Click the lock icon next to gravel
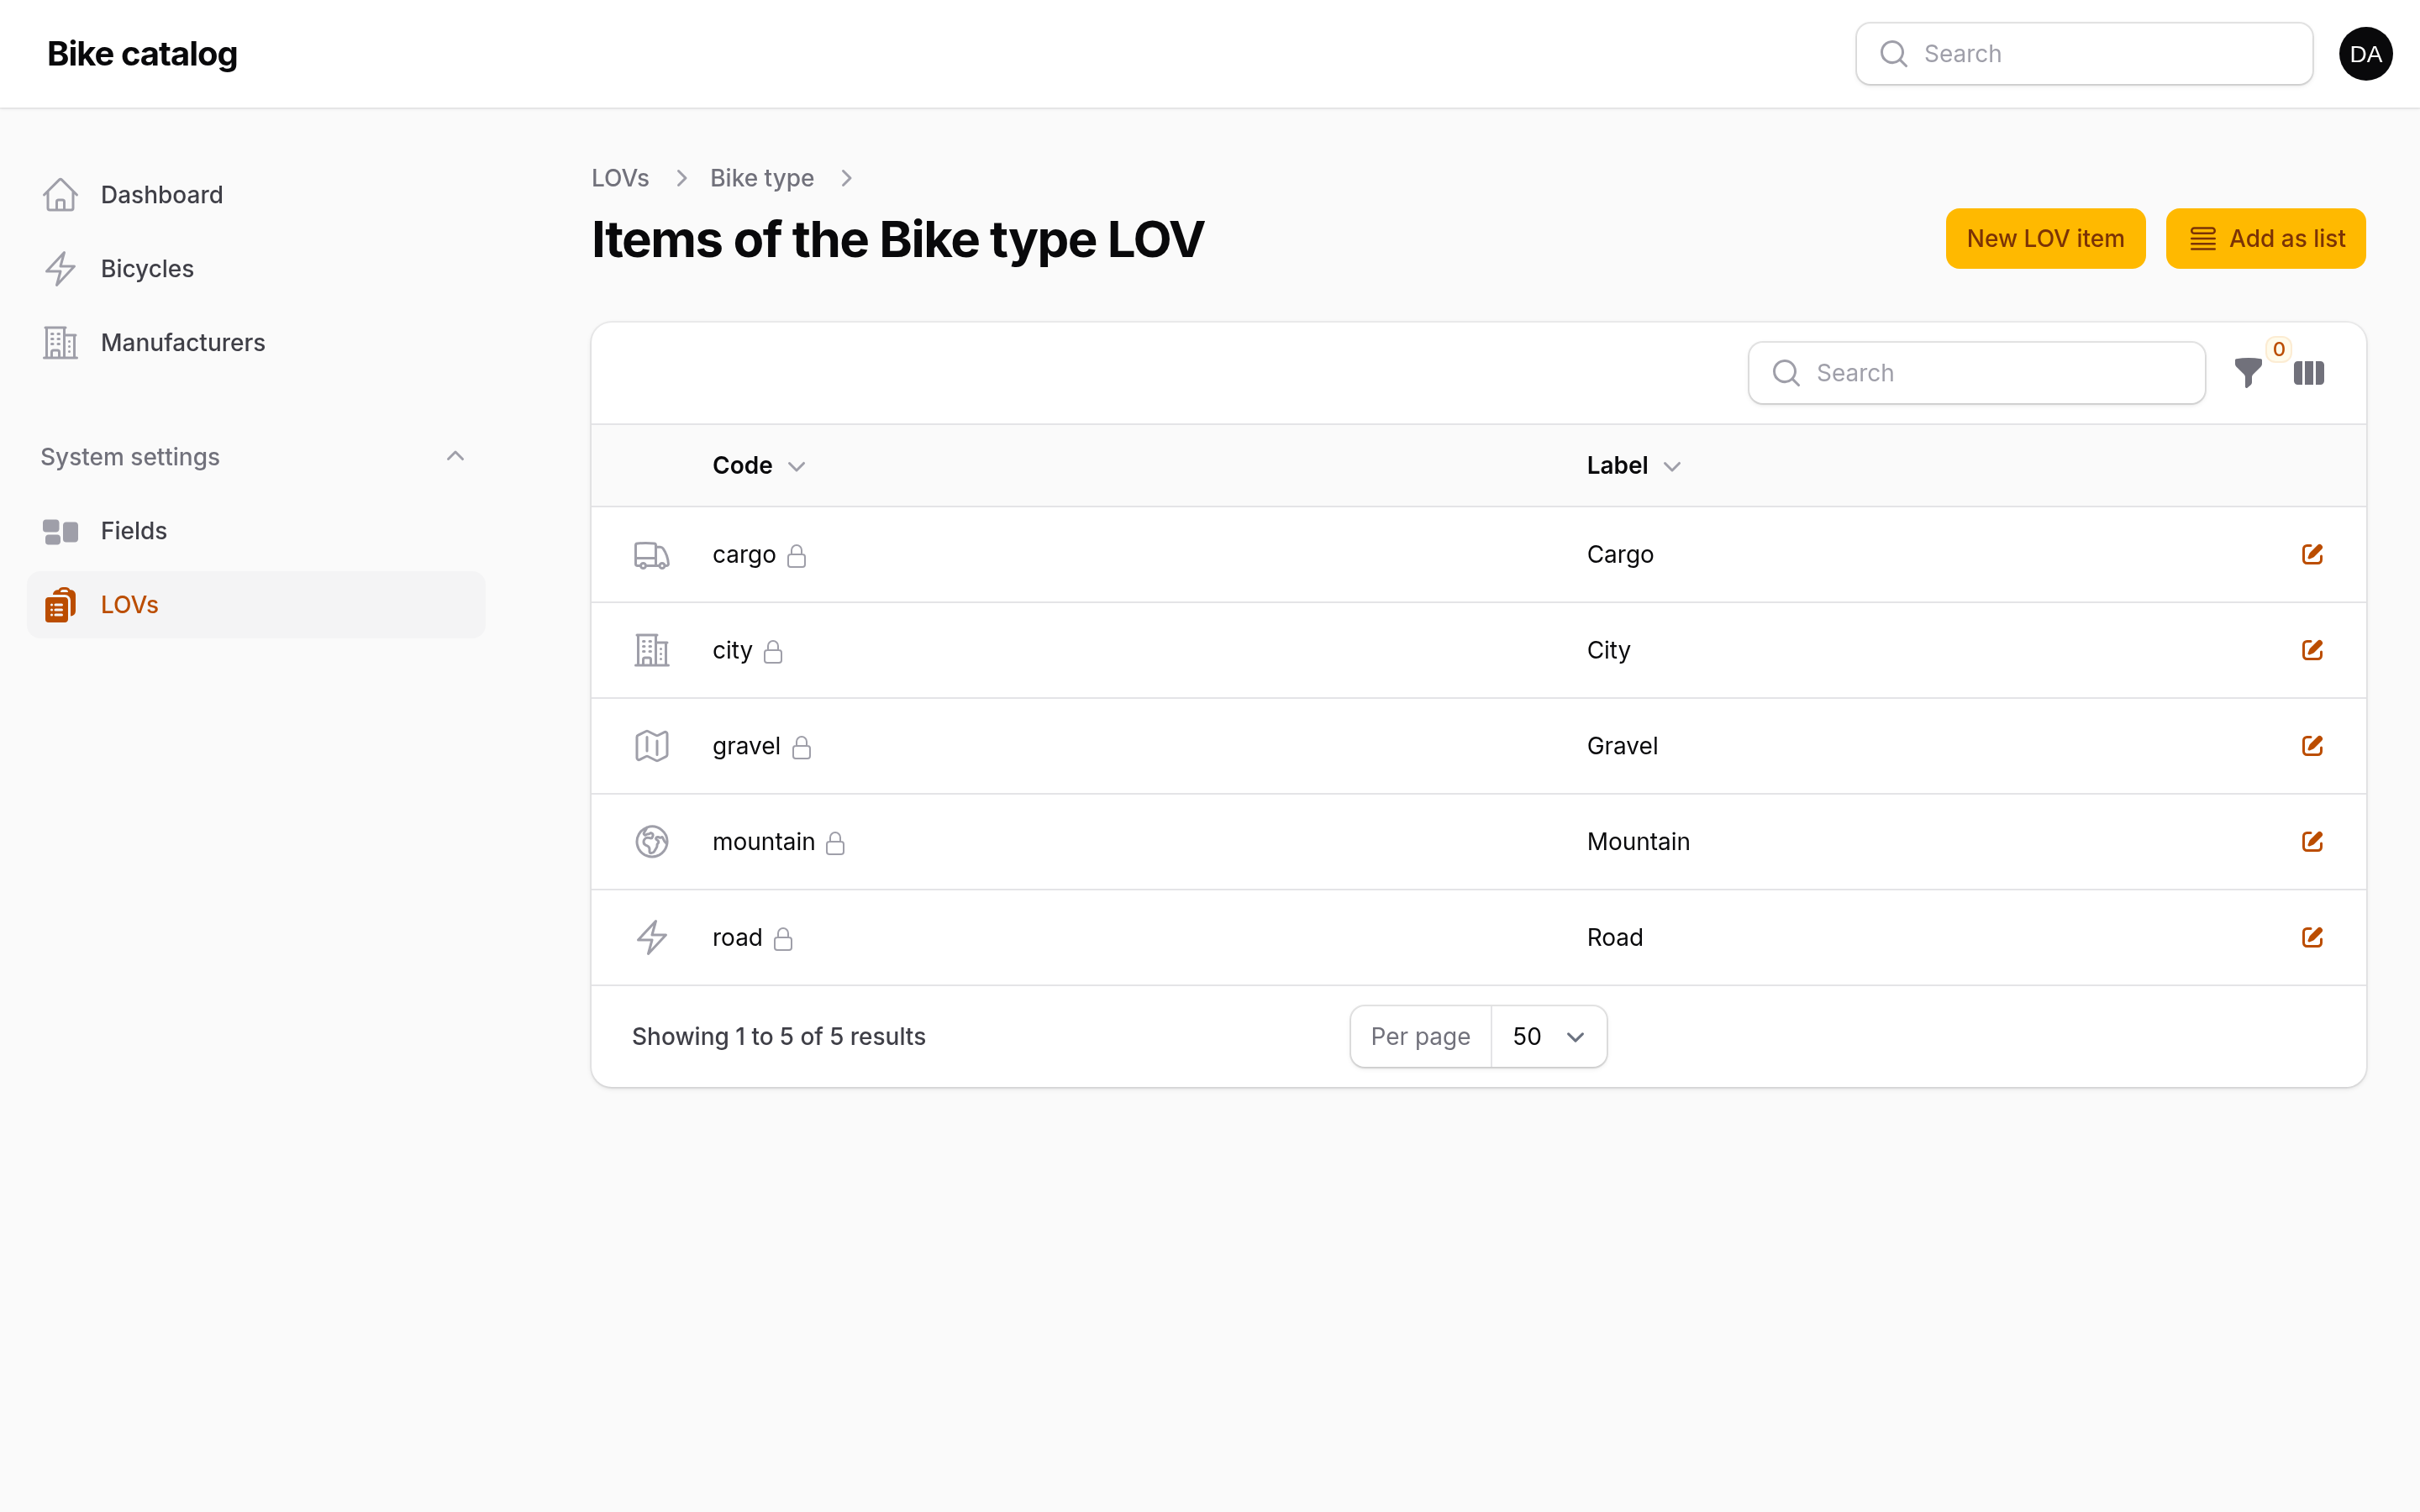 801,747
